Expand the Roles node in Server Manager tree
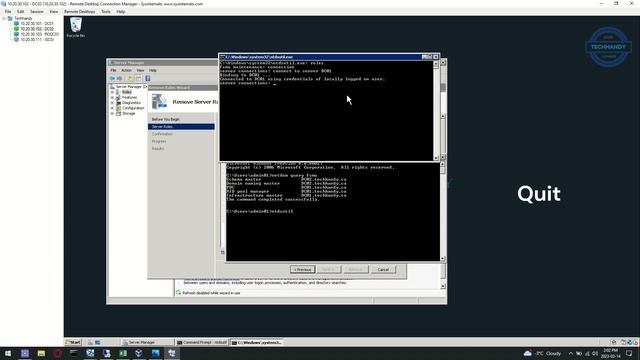 (x=112, y=92)
